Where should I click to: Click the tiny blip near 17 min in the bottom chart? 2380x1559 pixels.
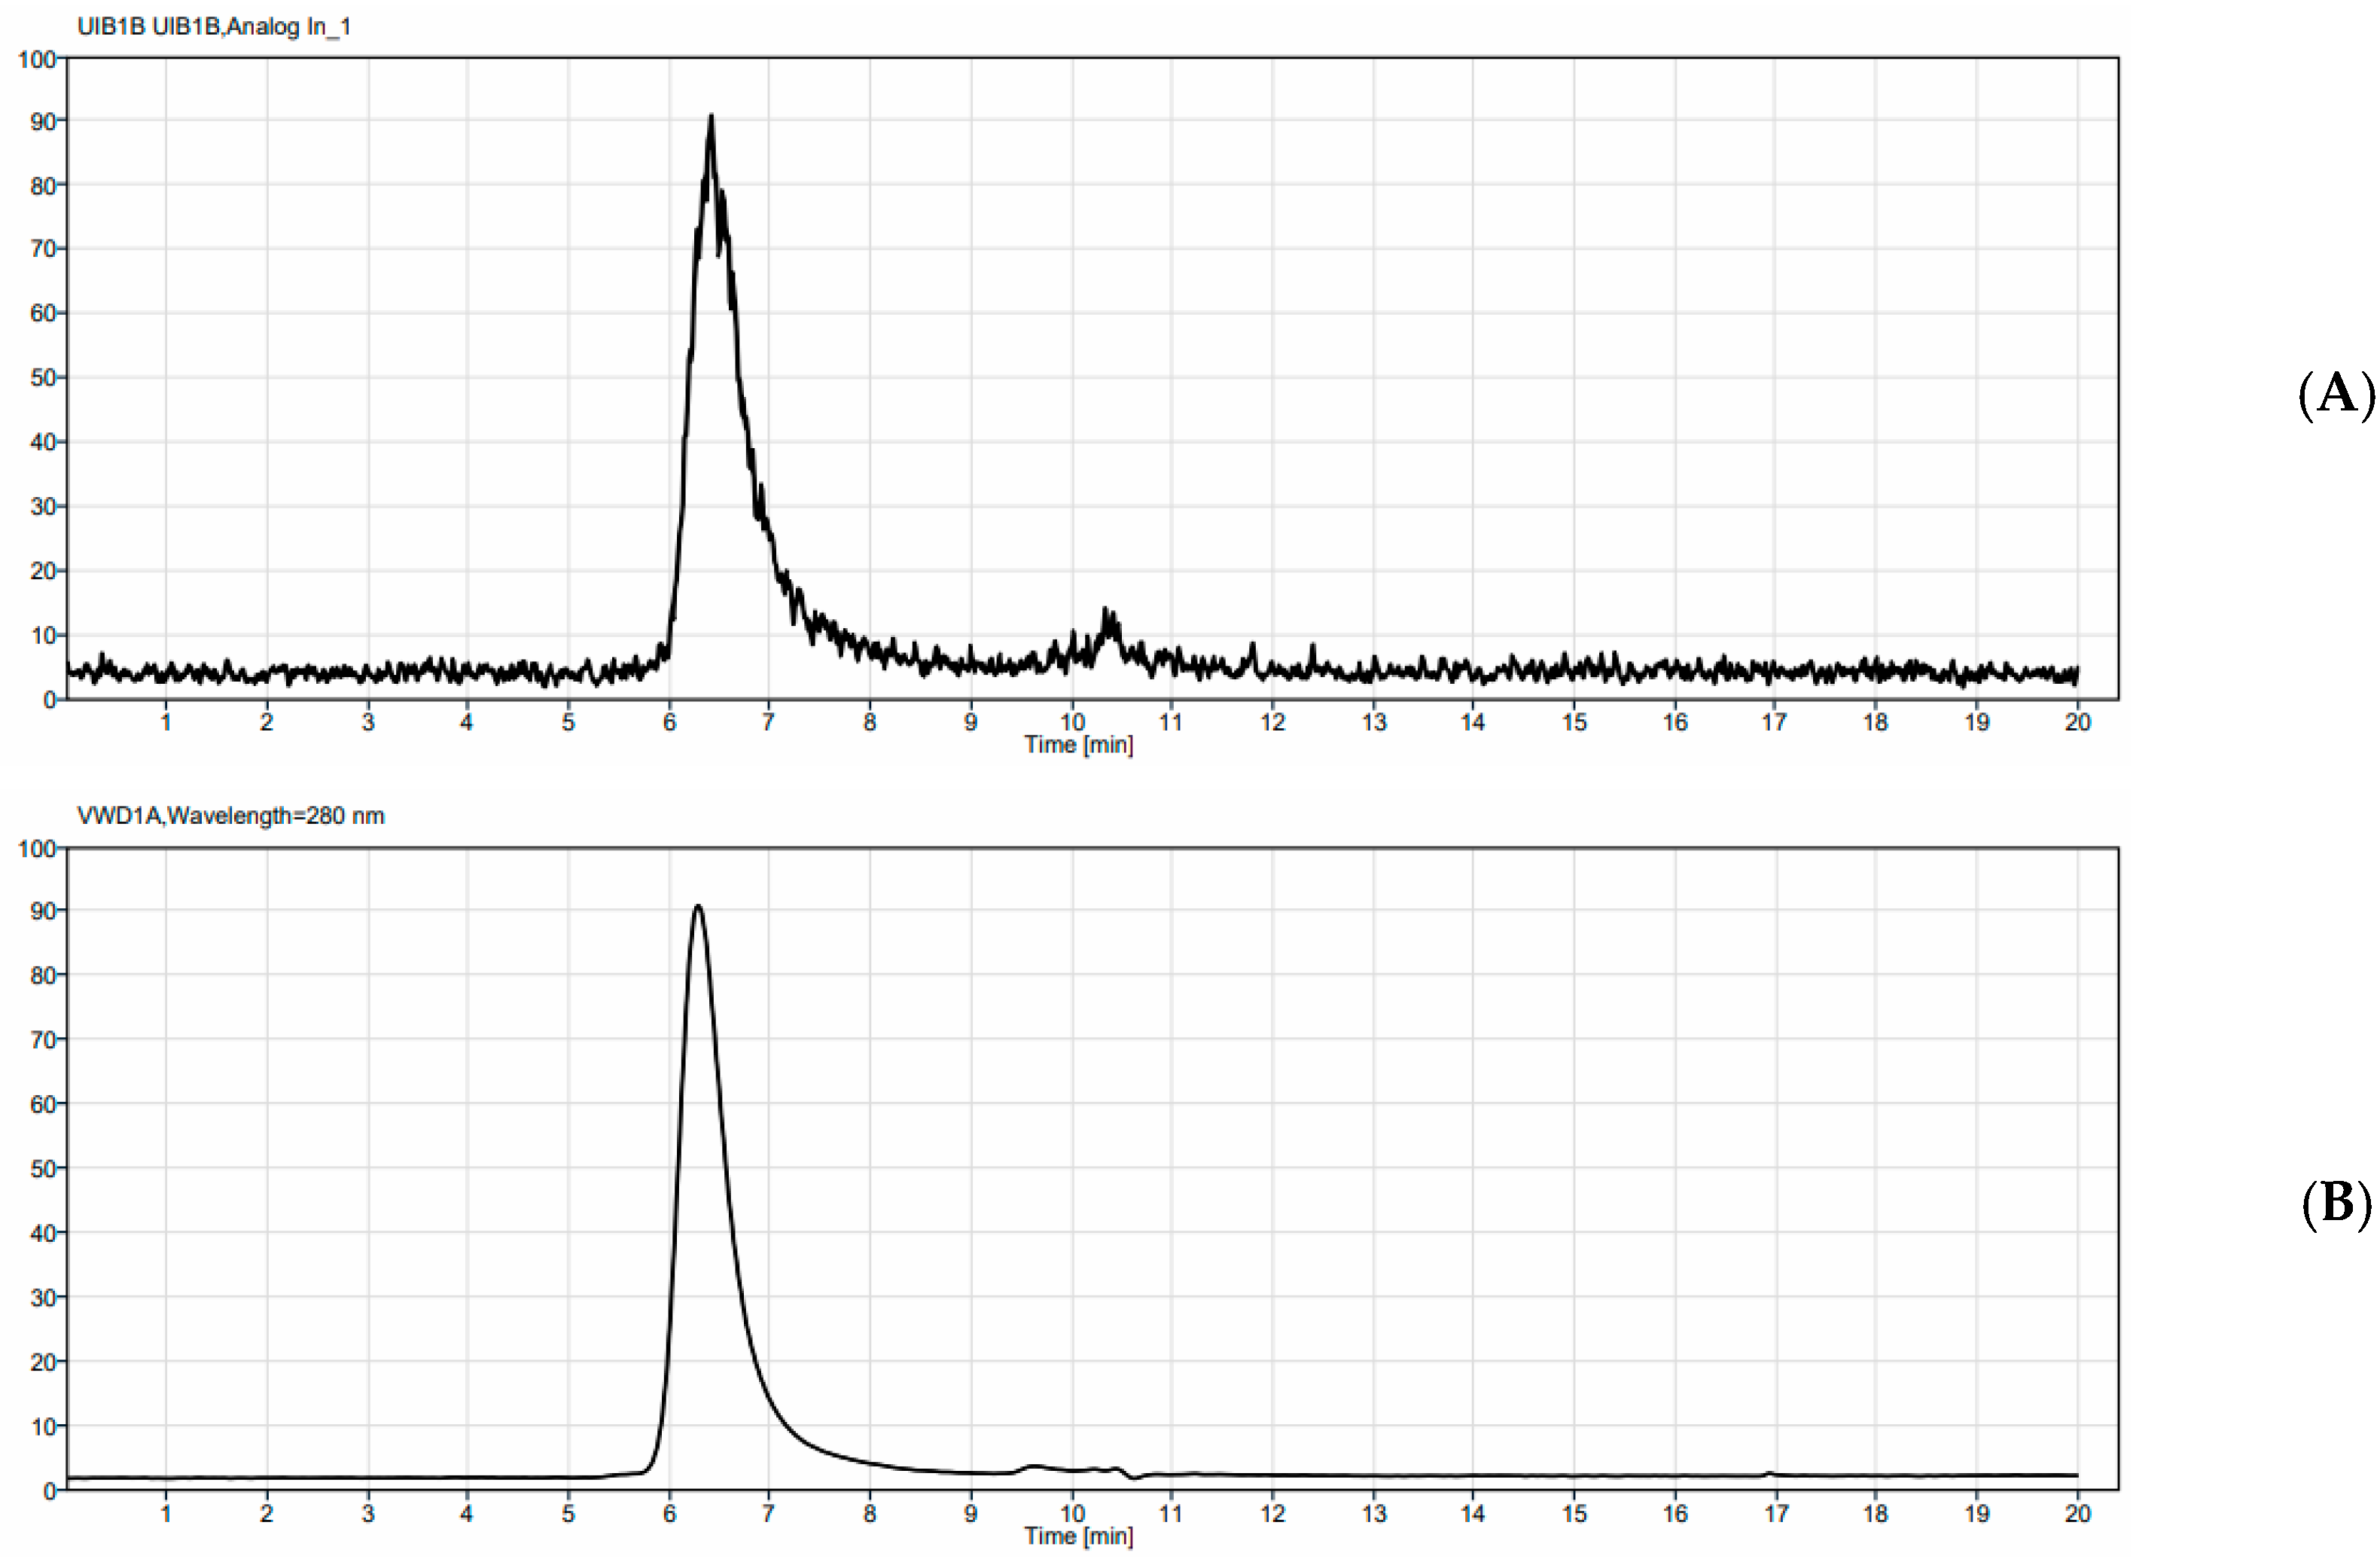tap(1769, 1473)
